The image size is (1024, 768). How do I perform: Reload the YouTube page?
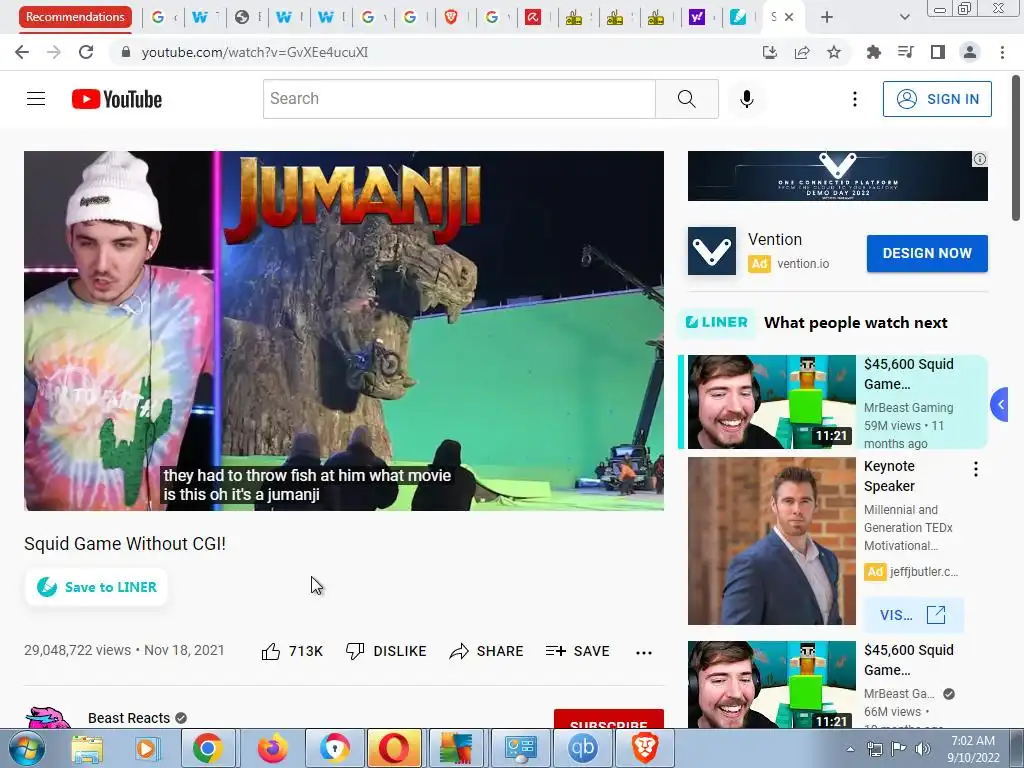86,52
